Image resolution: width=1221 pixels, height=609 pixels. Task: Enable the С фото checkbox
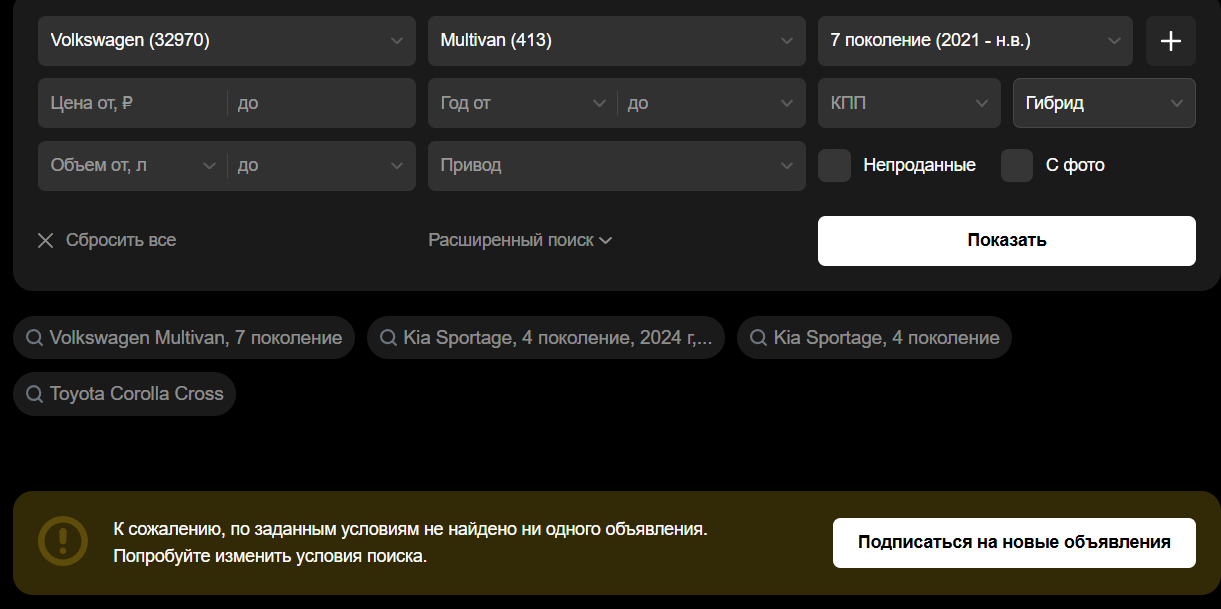click(x=1017, y=165)
